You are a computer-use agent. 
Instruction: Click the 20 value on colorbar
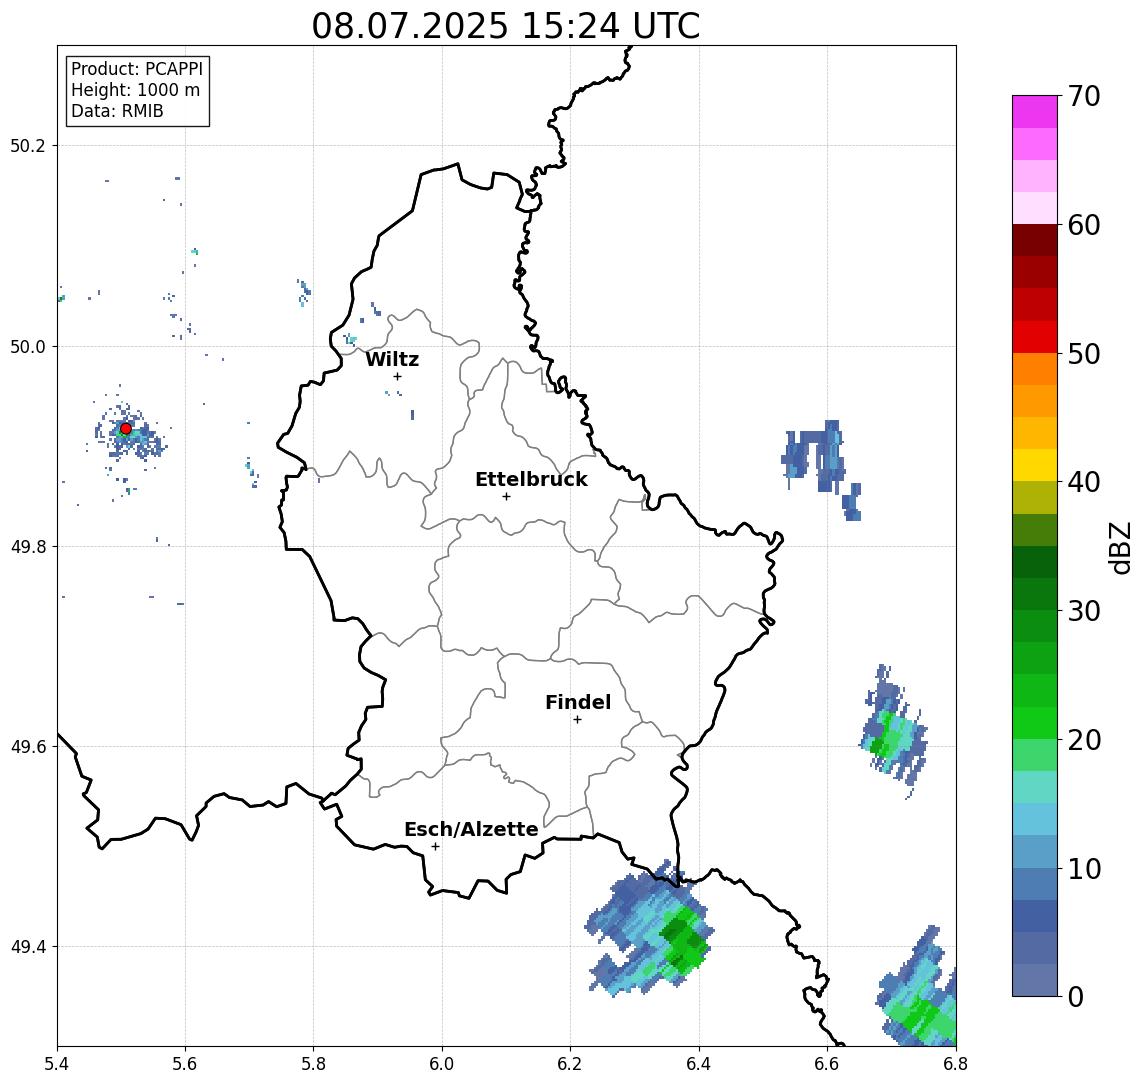[1084, 740]
